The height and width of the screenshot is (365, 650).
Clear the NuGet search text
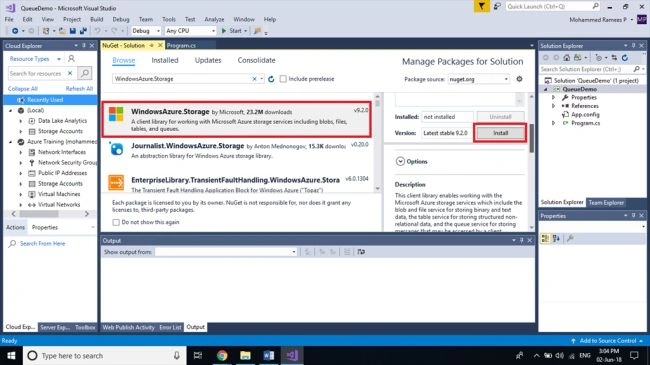[254, 79]
